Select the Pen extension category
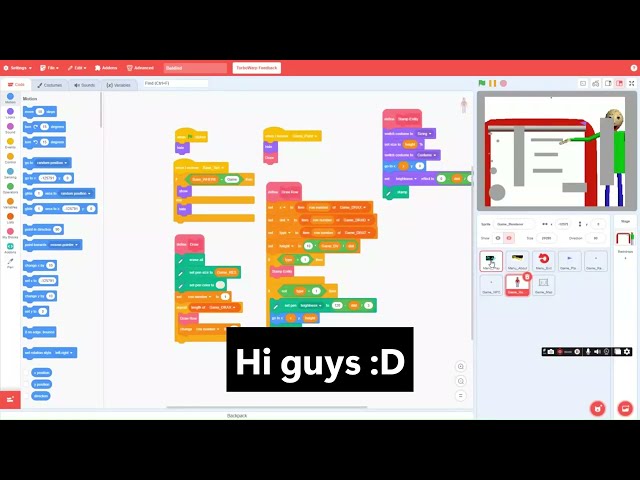Viewport: 640px width, 480px height. (x=10, y=263)
